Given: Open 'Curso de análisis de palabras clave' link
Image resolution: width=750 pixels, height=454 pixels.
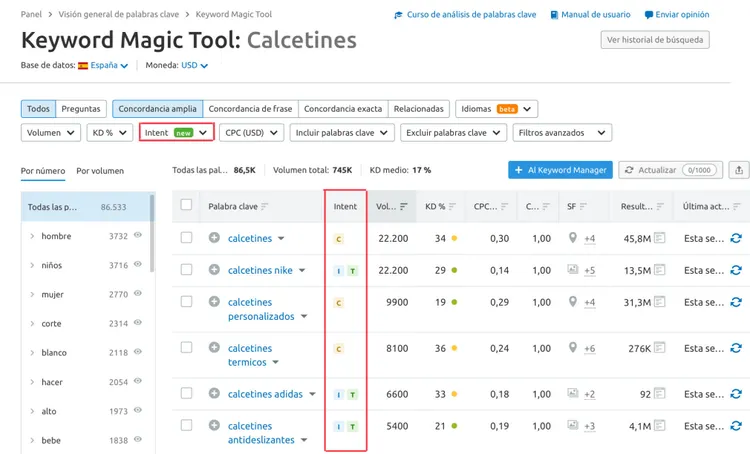Looking at the screenshot, I should (465, 14).
